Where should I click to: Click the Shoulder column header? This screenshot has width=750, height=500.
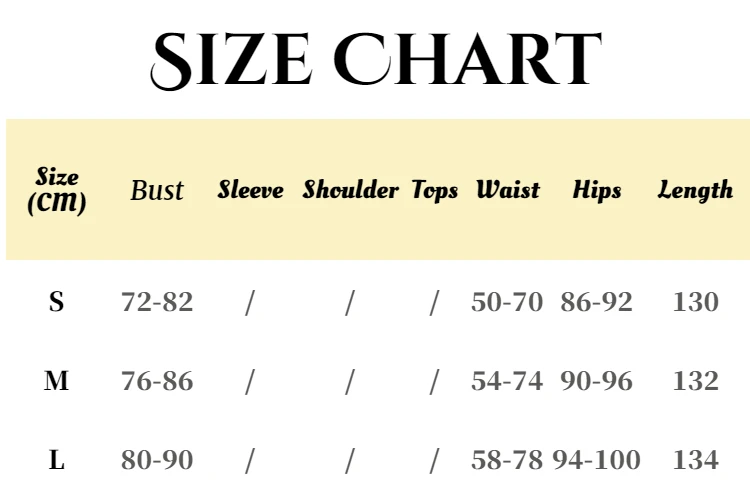tap(351, 189)
